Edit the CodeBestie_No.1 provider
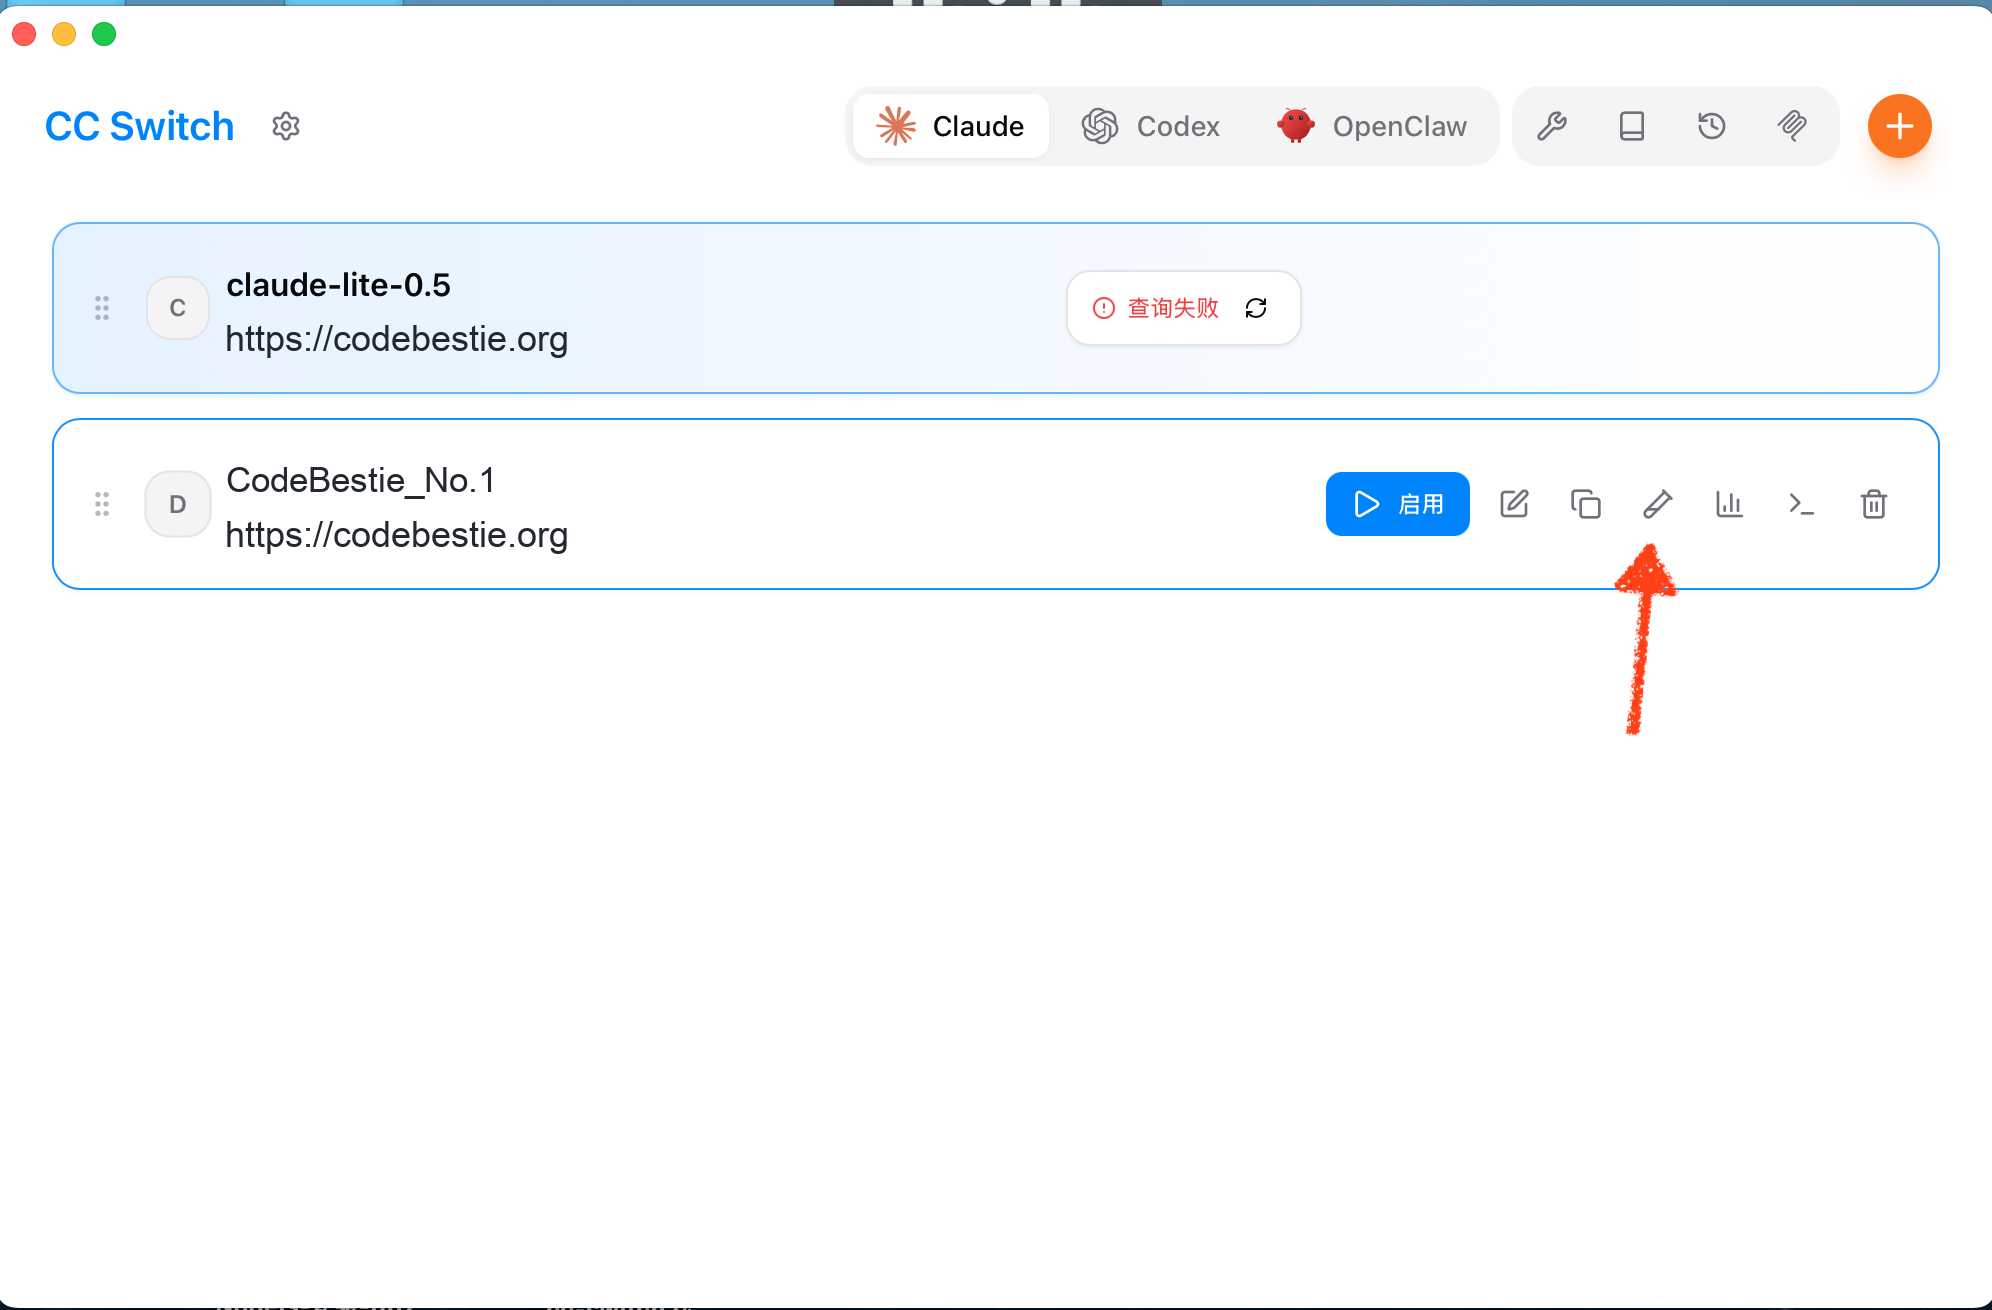This screenshot has width=1992, height=1310. [1514, 504]
